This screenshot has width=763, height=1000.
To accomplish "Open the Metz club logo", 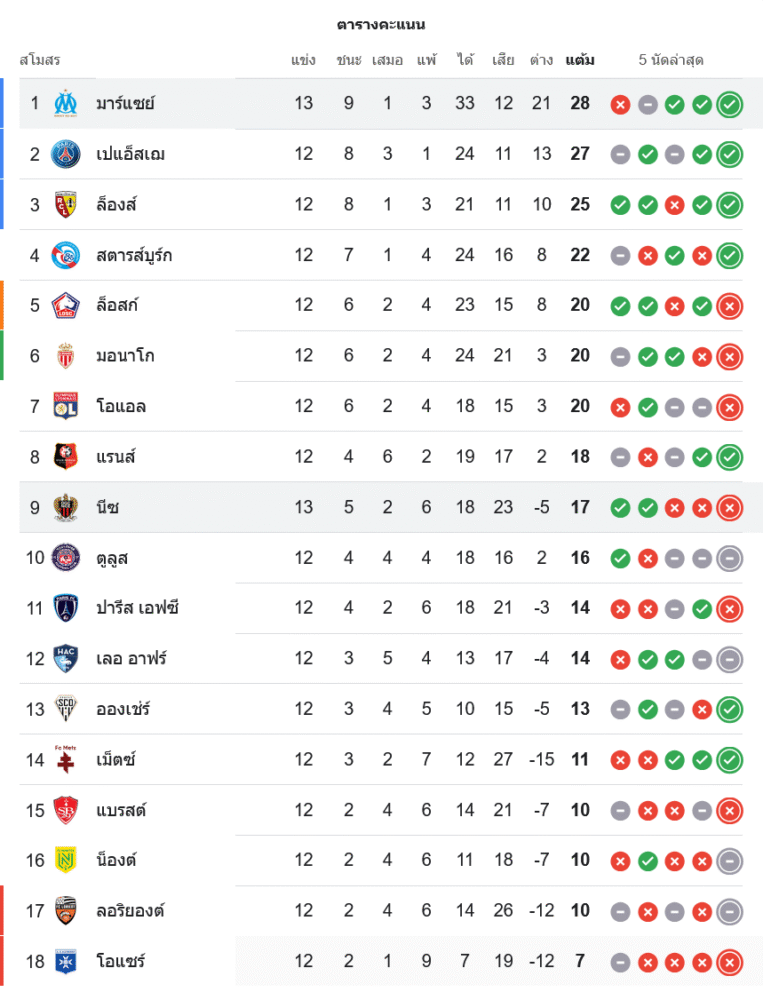I will point(65,759).
